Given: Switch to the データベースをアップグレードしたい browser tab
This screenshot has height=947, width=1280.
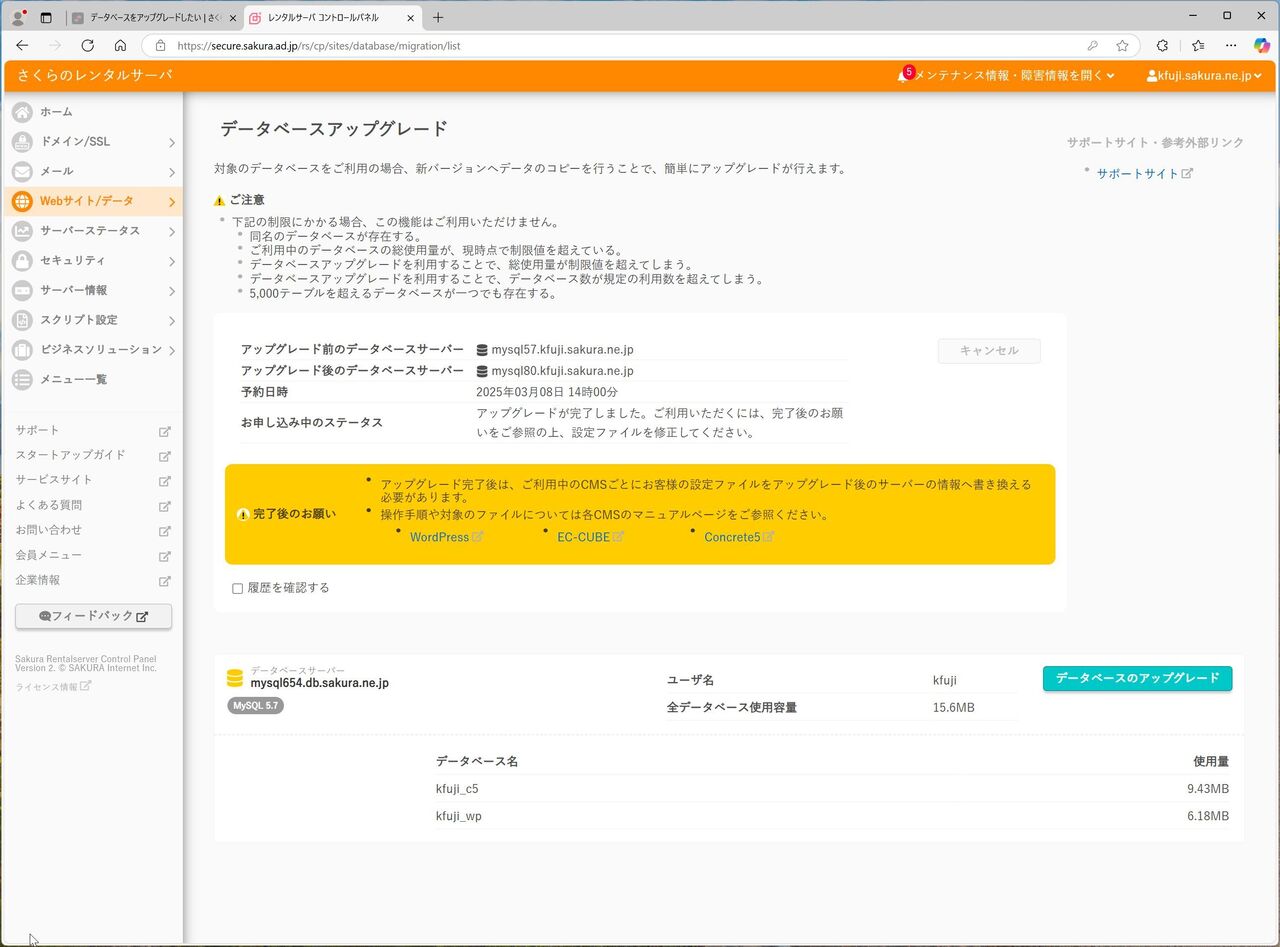Looking at the screenshot, I should [x=153, y=17].
